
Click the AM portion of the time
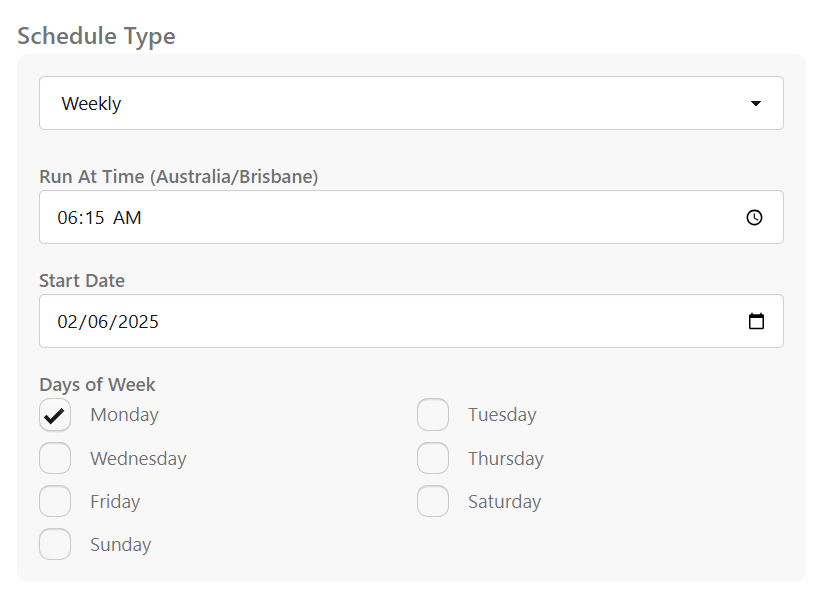[128, 217]
